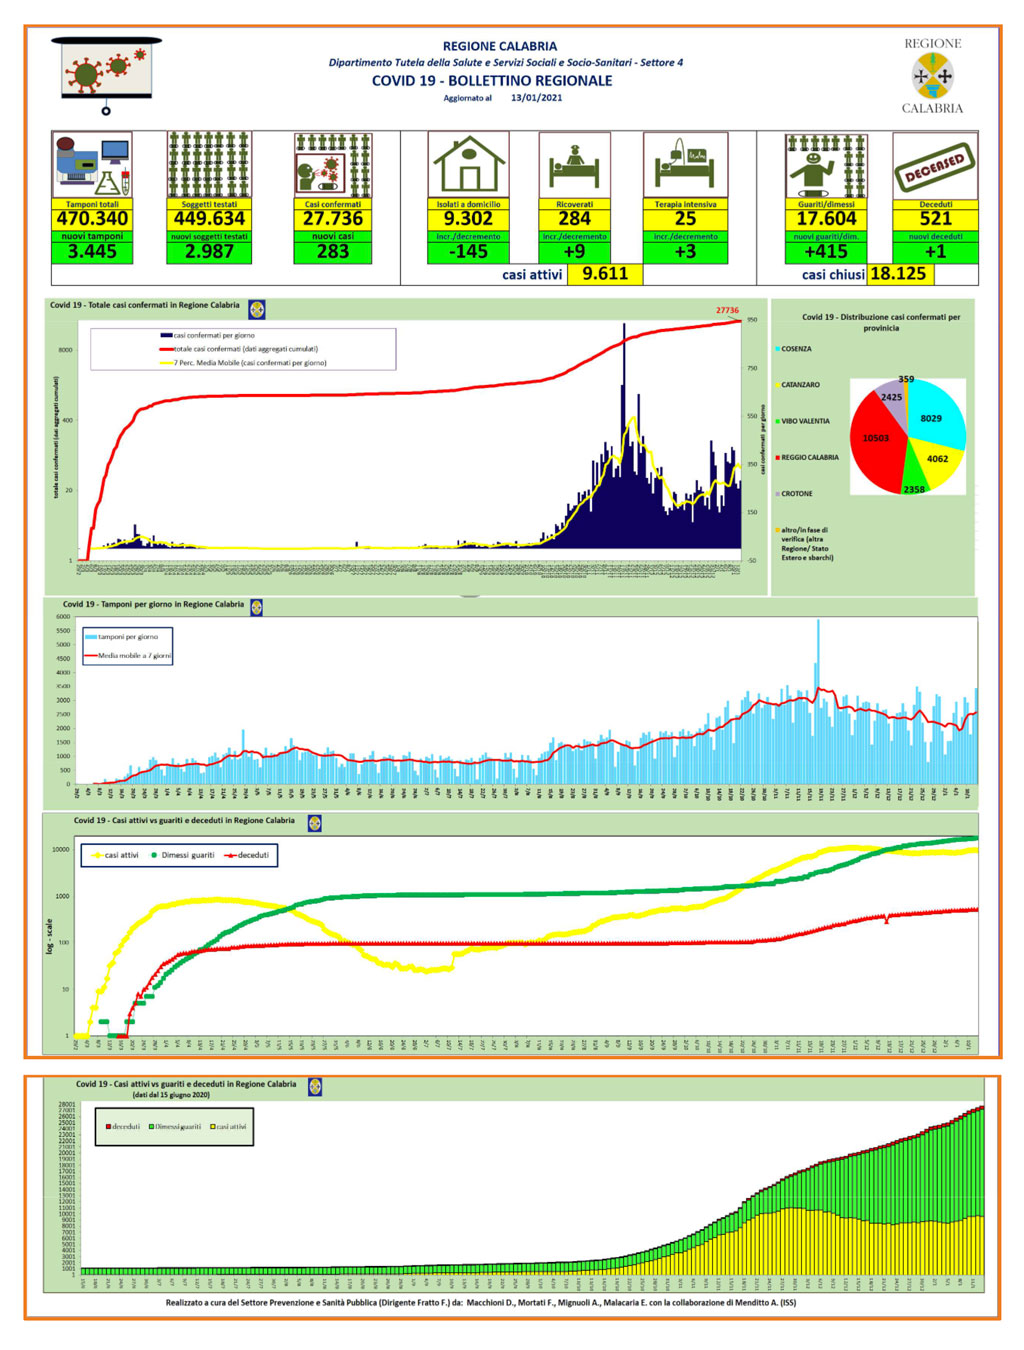Click the Tamponi totali value 470.340
Screen dimensions: 1024x1350
click(92, 219)
